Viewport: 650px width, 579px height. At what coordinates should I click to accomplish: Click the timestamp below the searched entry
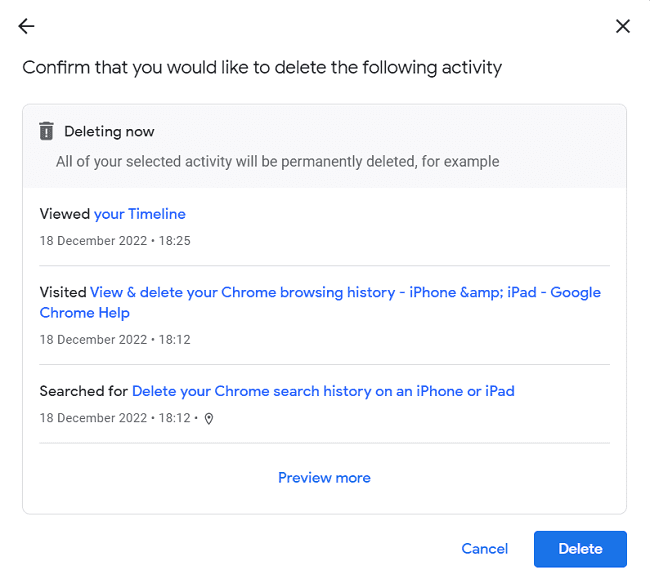pyautogui.click(x=115, y=418)
